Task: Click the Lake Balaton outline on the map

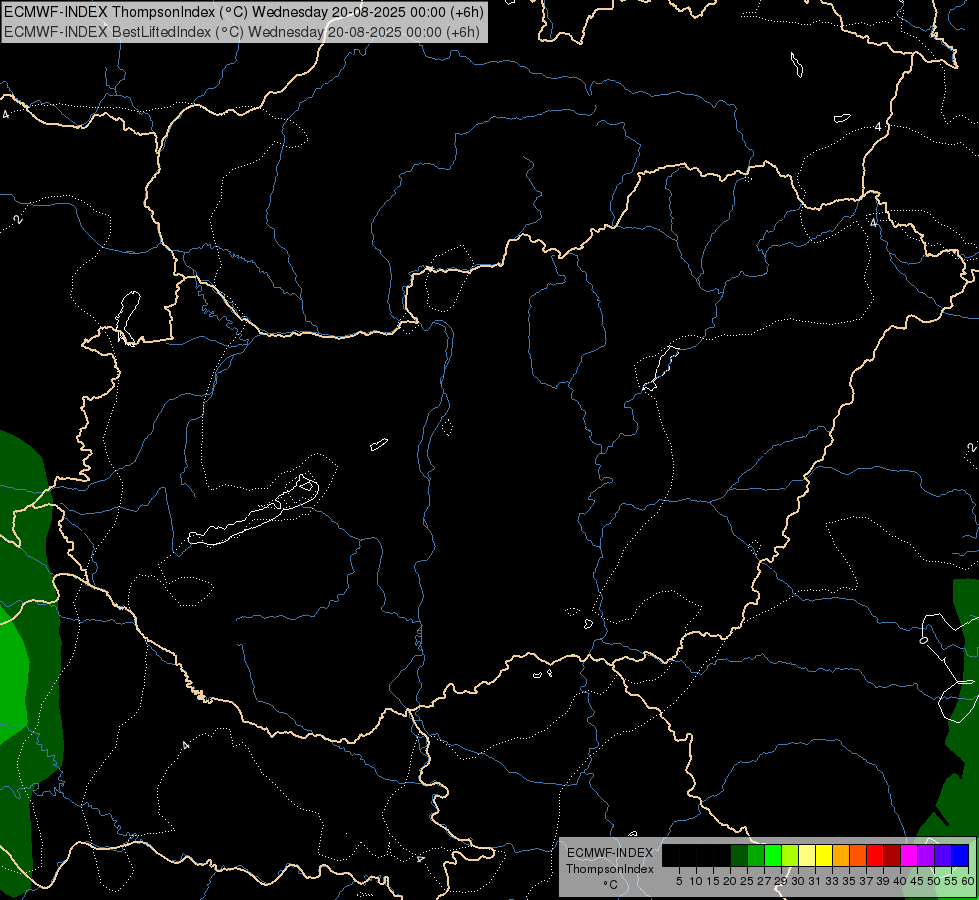Action: tap(253, 510)
